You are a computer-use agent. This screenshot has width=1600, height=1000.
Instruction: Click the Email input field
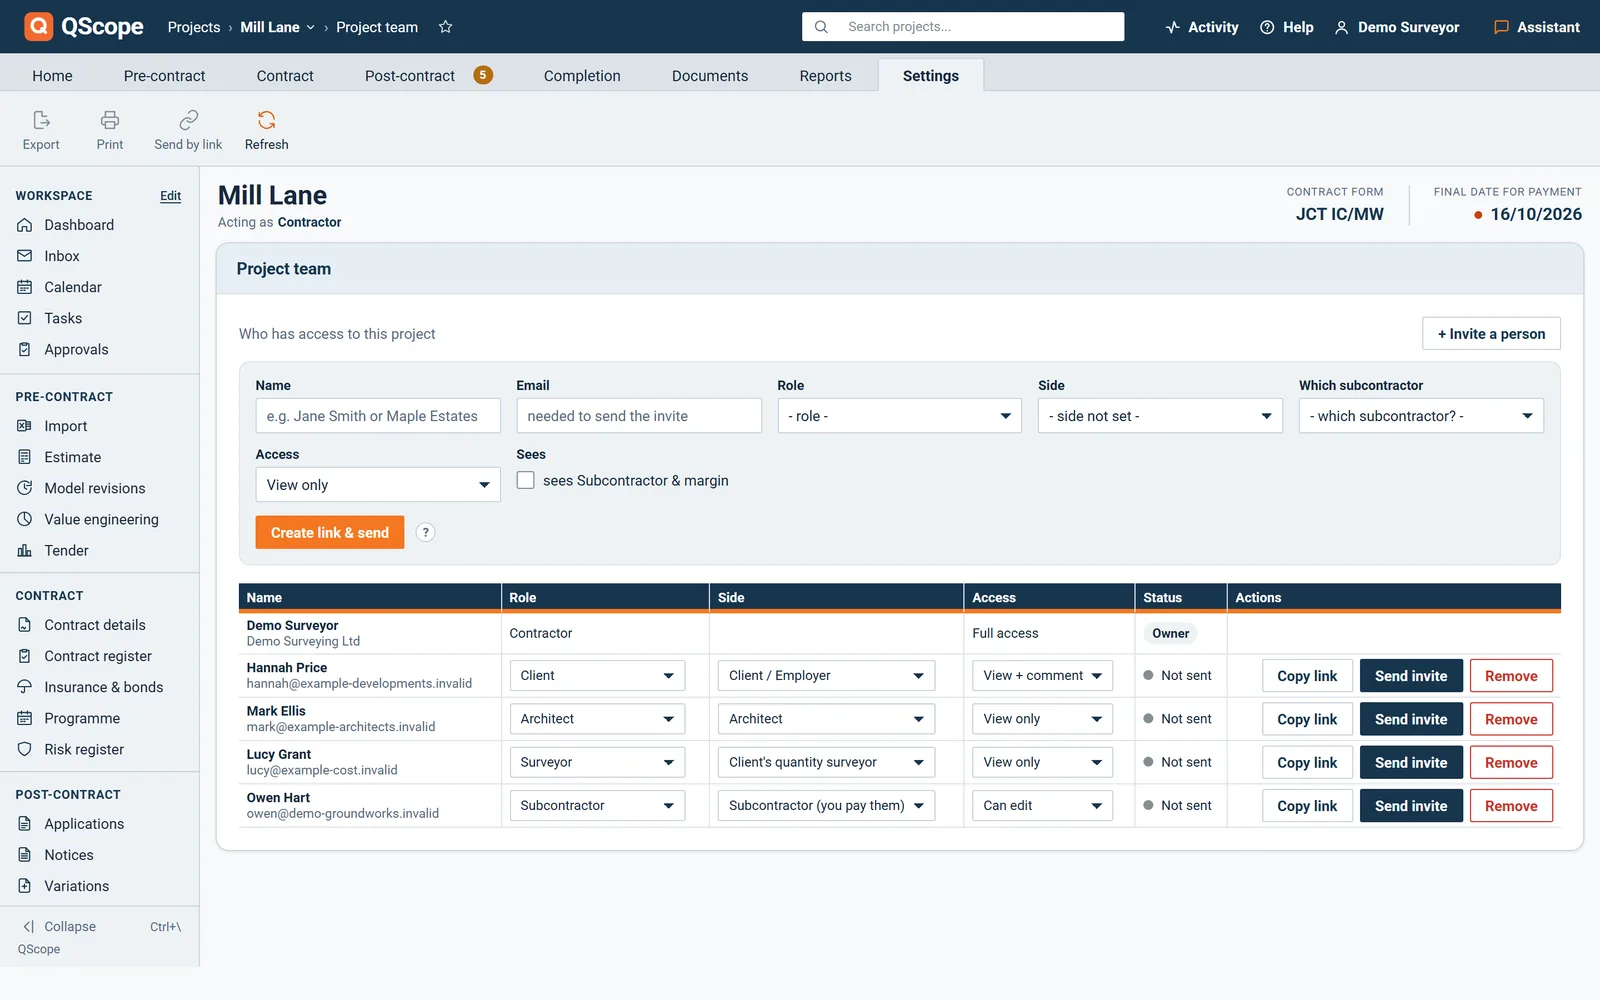point(639,416)
